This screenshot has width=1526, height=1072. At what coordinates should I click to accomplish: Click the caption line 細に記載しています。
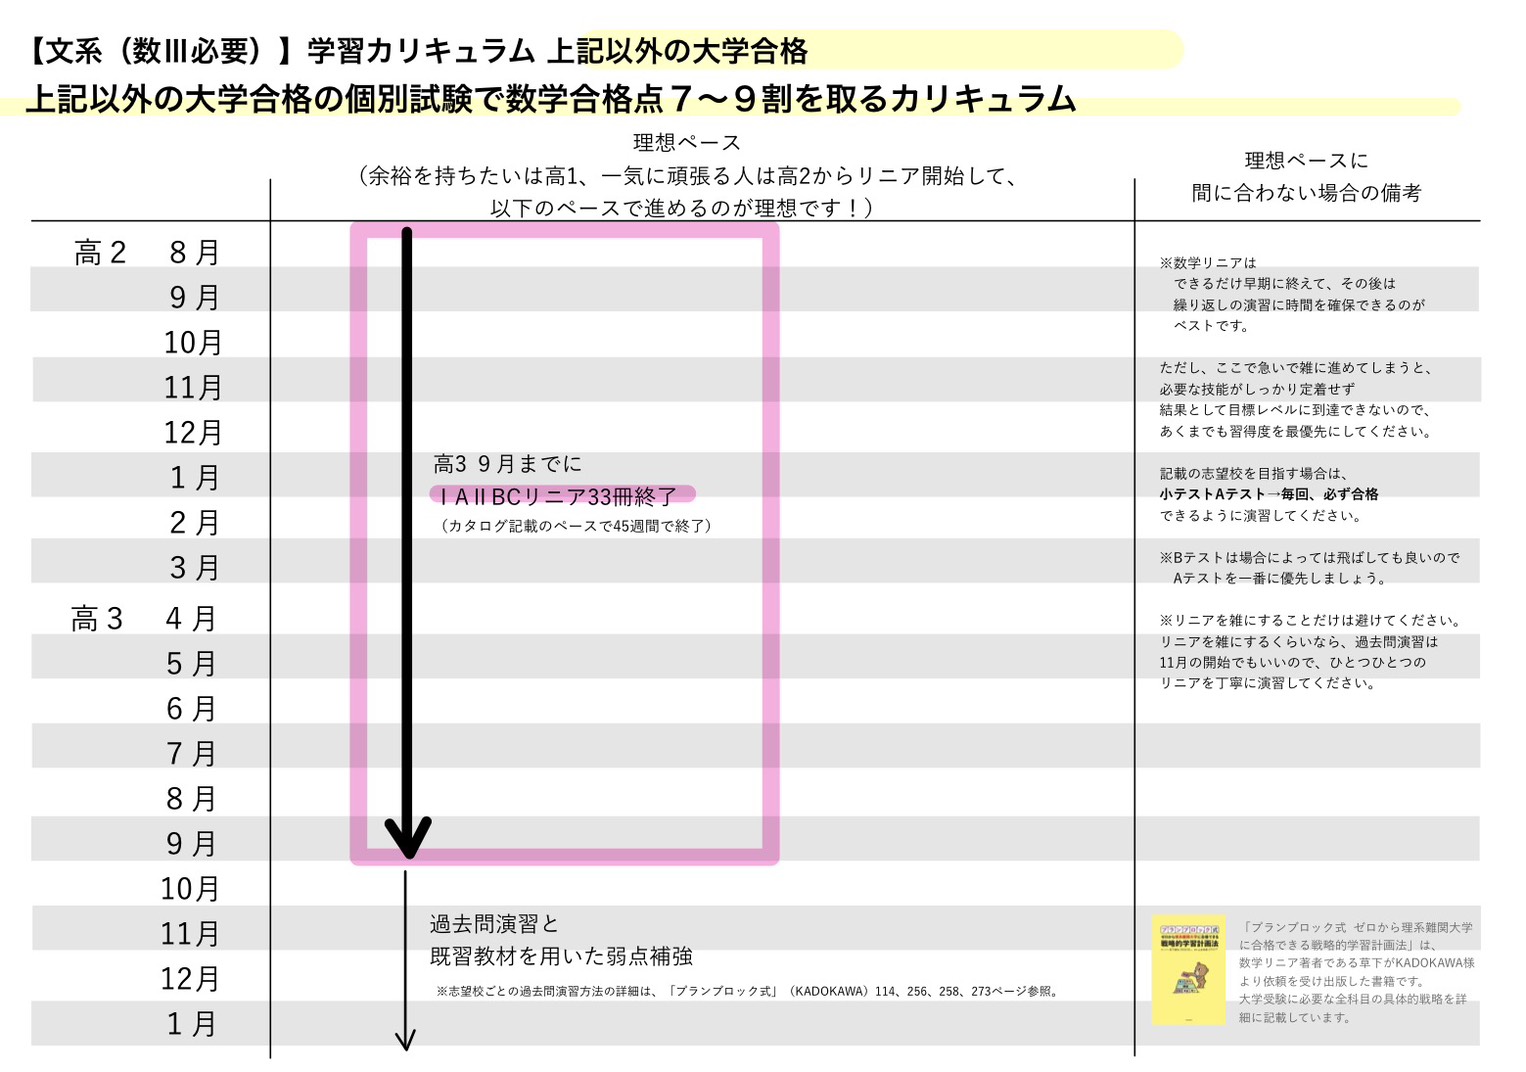coord(1296,1018)
